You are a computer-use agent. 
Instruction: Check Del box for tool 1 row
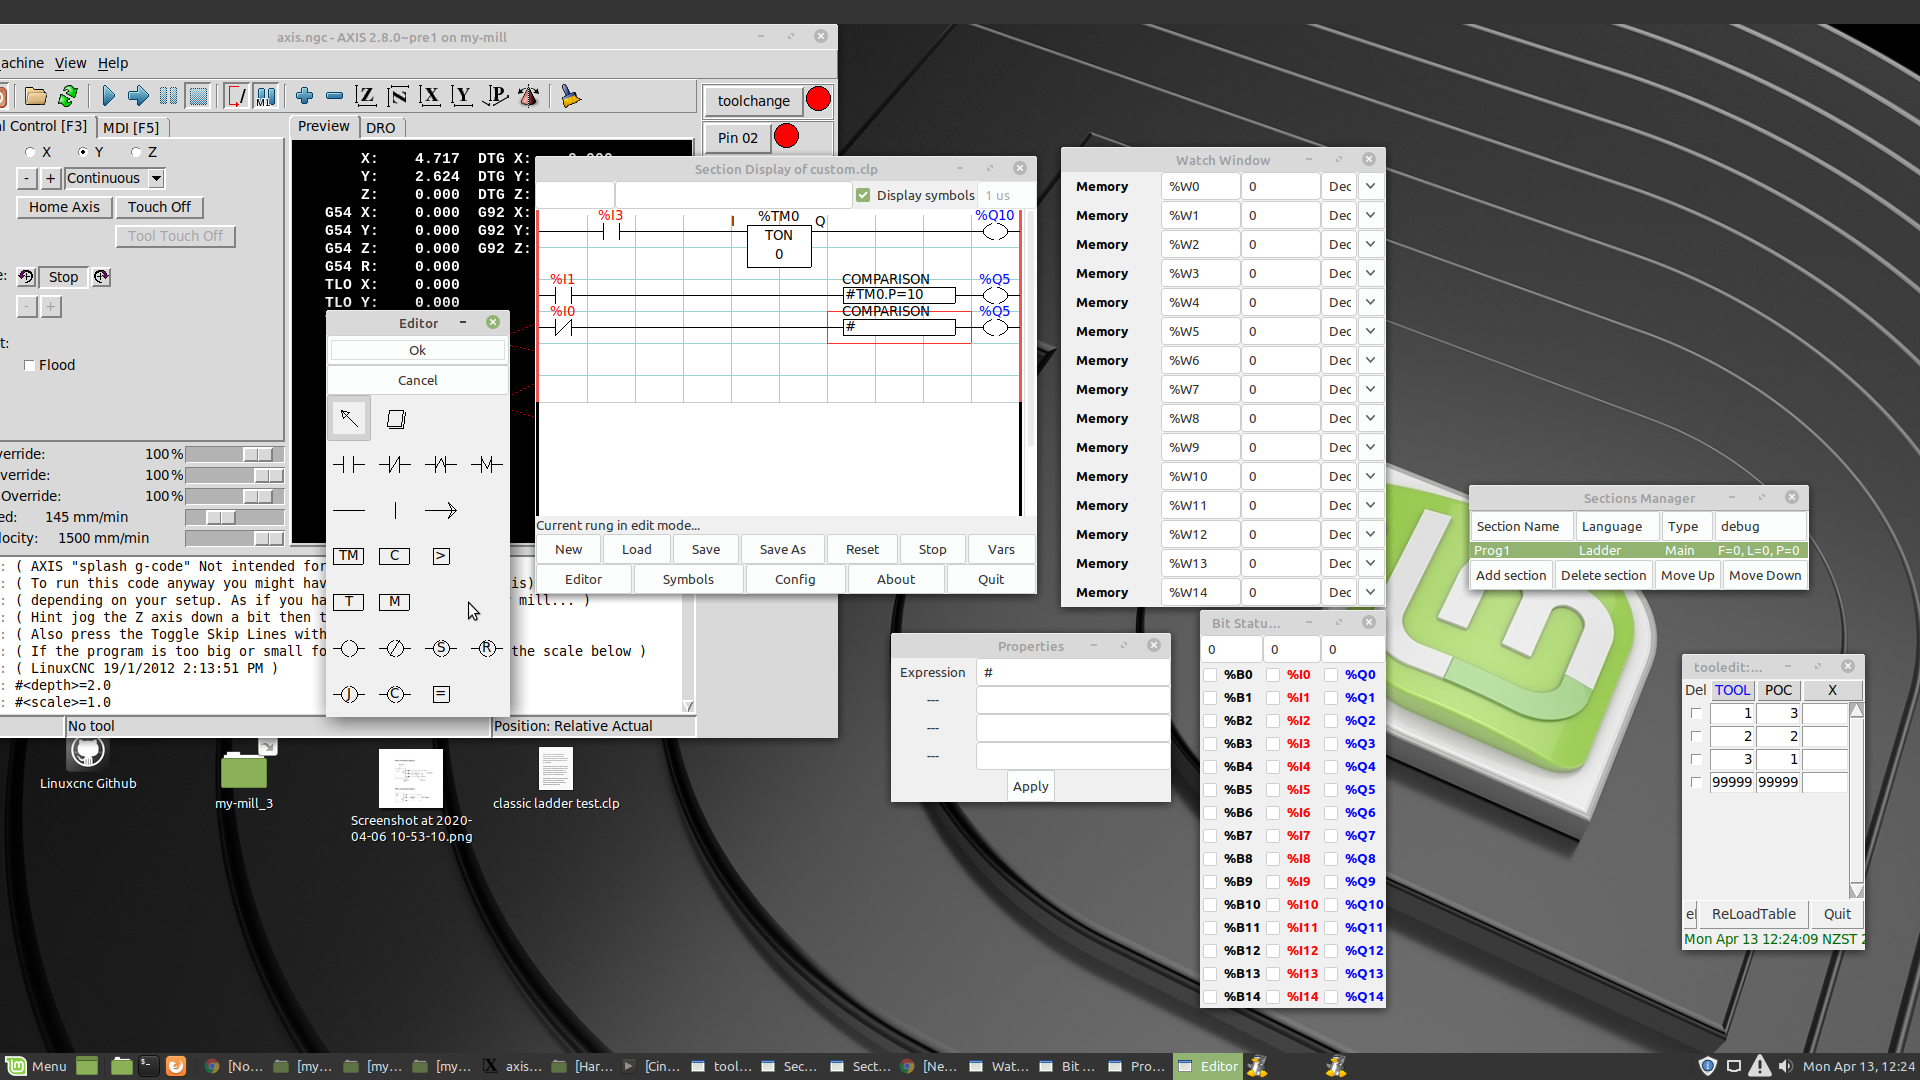tap(1696, 713)
